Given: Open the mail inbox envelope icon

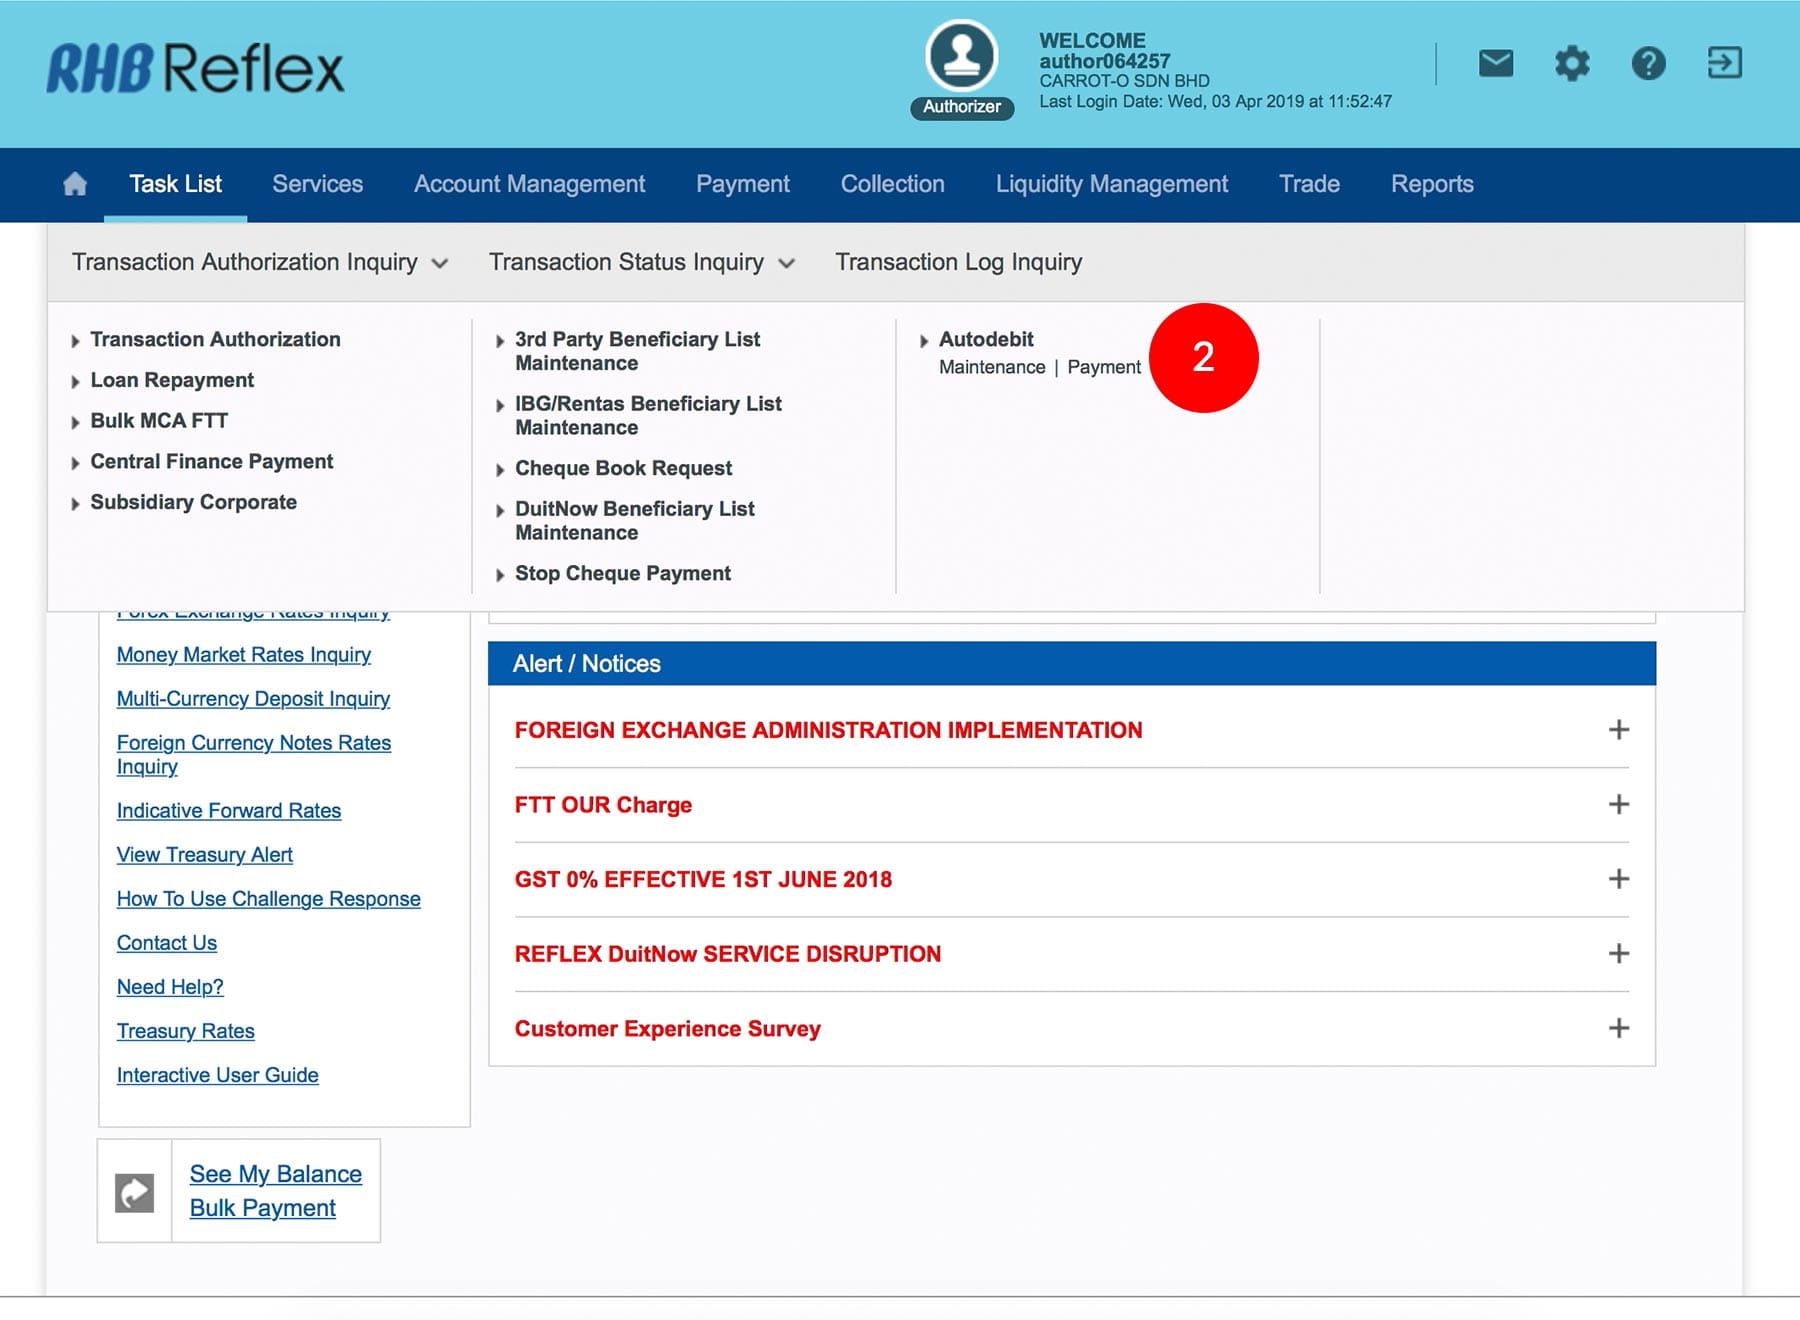Looking at the screenshot, I should point(1495,64).
